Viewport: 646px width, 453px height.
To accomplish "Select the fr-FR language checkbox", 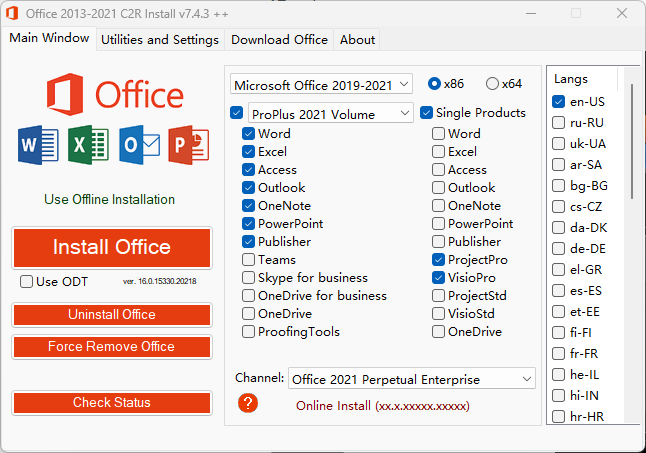I will tap(558, 354).
